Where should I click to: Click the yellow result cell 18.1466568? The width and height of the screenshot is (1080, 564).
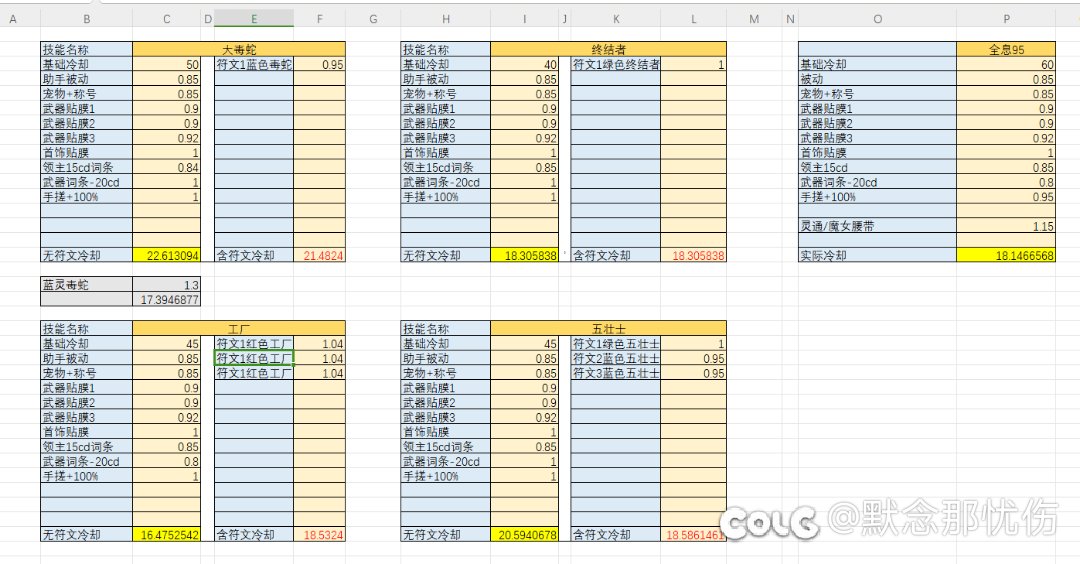click(x=1006, y=255)
